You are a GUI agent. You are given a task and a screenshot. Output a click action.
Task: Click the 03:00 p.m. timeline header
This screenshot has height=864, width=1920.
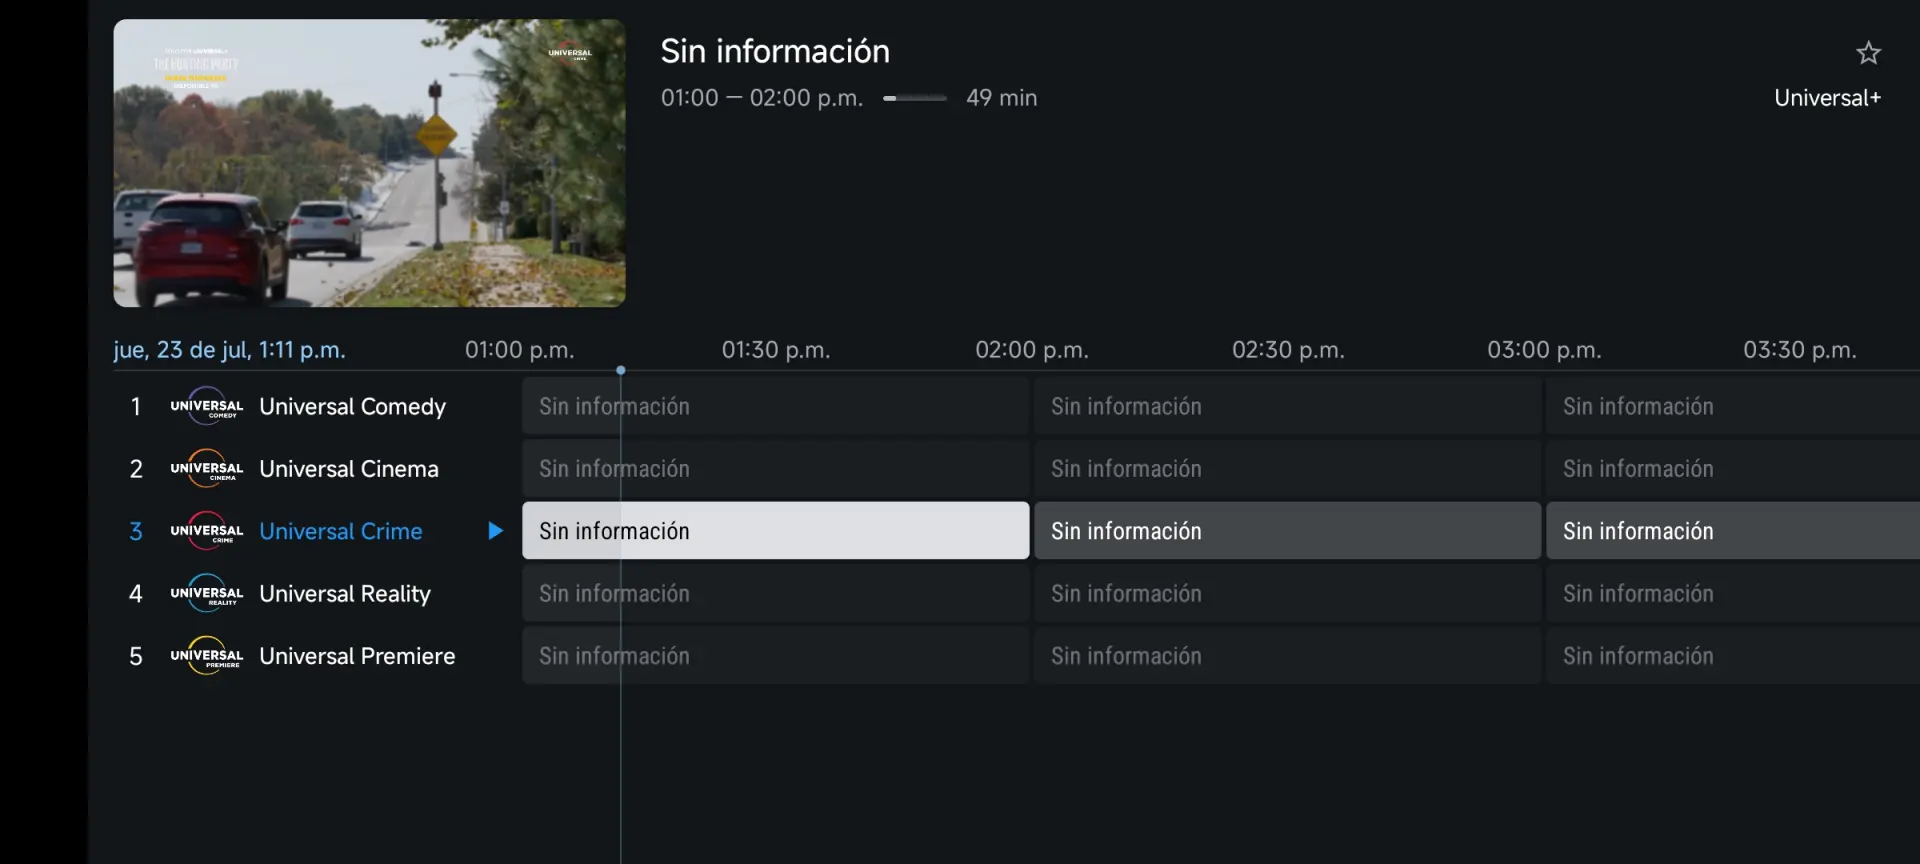[1544, 350]
